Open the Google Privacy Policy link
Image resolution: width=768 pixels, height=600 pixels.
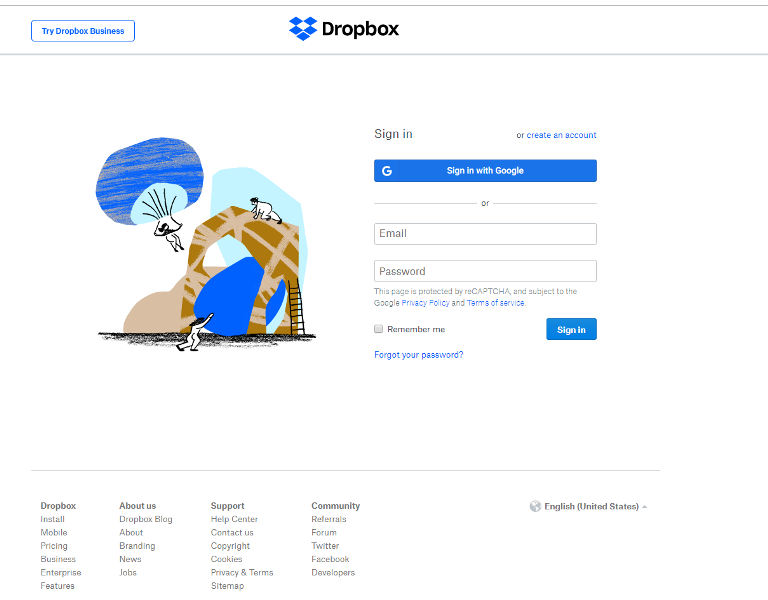coord(425,303)
